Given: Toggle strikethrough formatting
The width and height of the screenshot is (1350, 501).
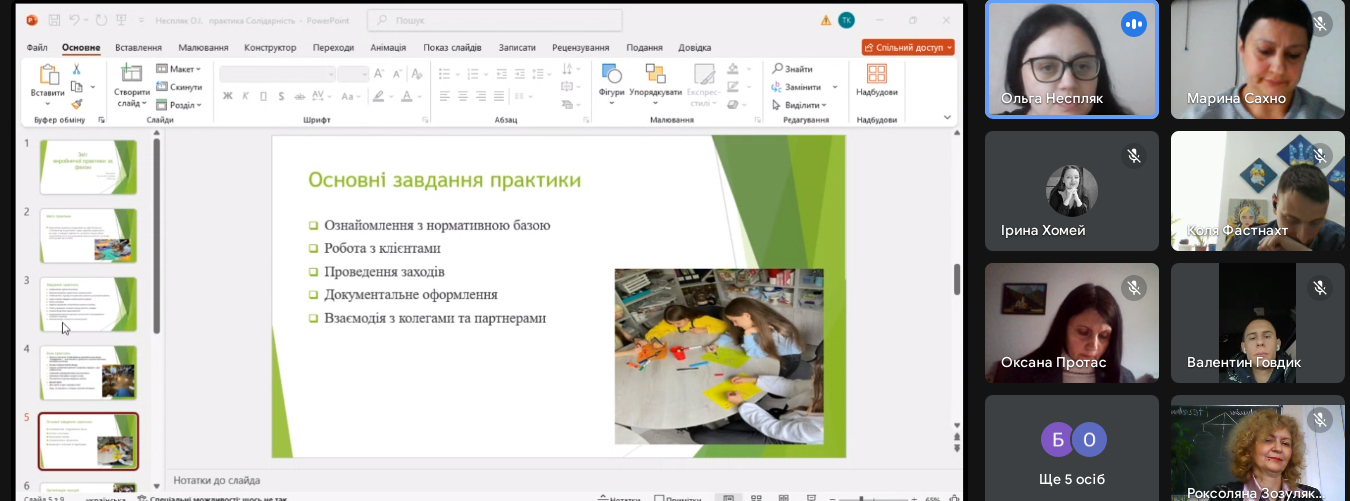Looking at the screenshot, I should point(300,96).
